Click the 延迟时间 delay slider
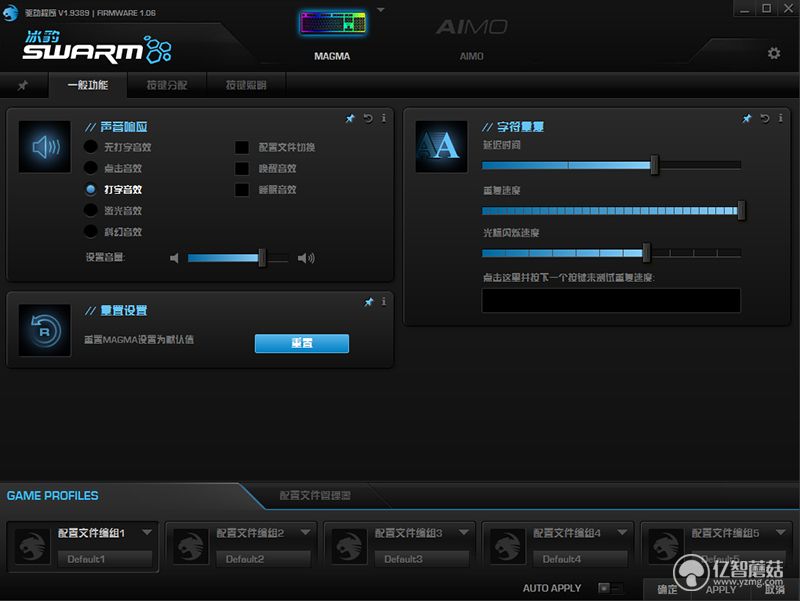Screen dimensions: 800x601 tap(611, 165)
